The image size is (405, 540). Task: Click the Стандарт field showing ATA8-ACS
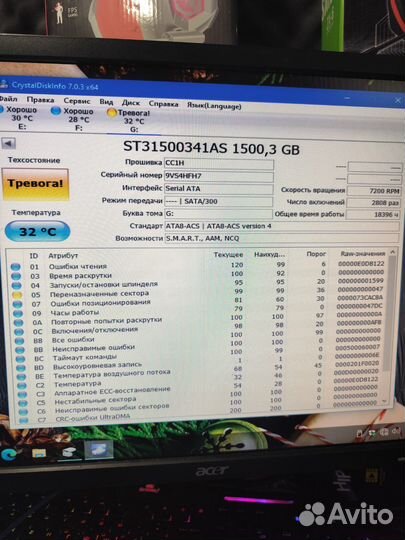(282, 226)
